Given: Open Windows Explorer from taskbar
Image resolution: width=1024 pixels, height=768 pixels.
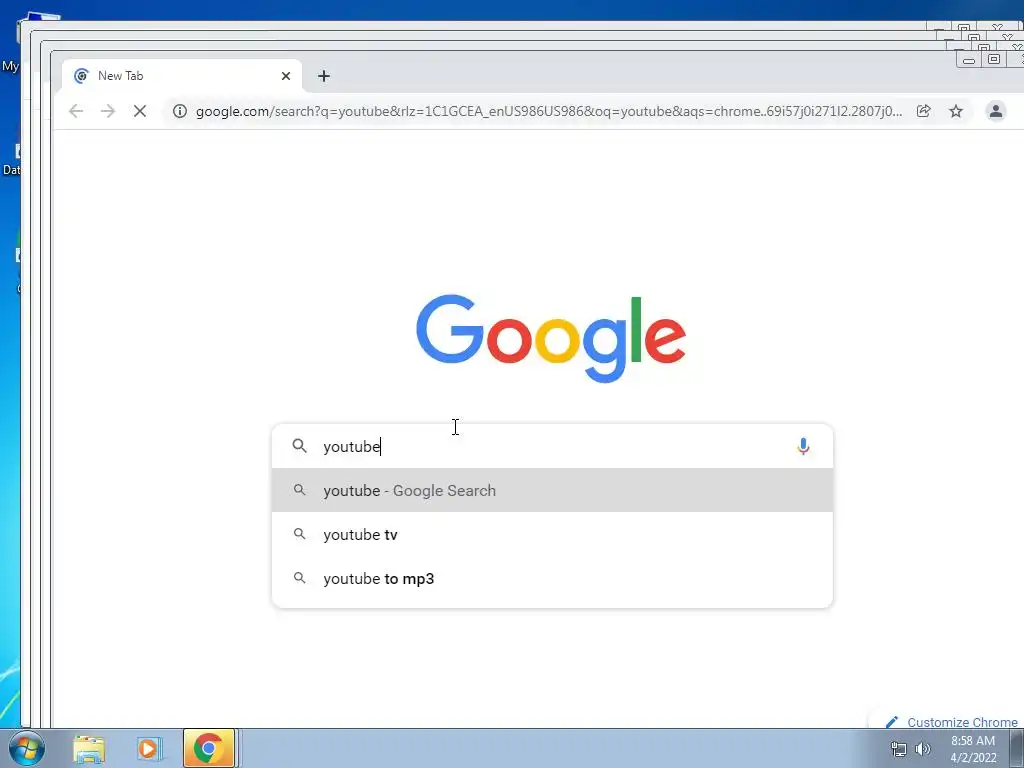Looking at the screenshot, I should [x=89, y=748].
